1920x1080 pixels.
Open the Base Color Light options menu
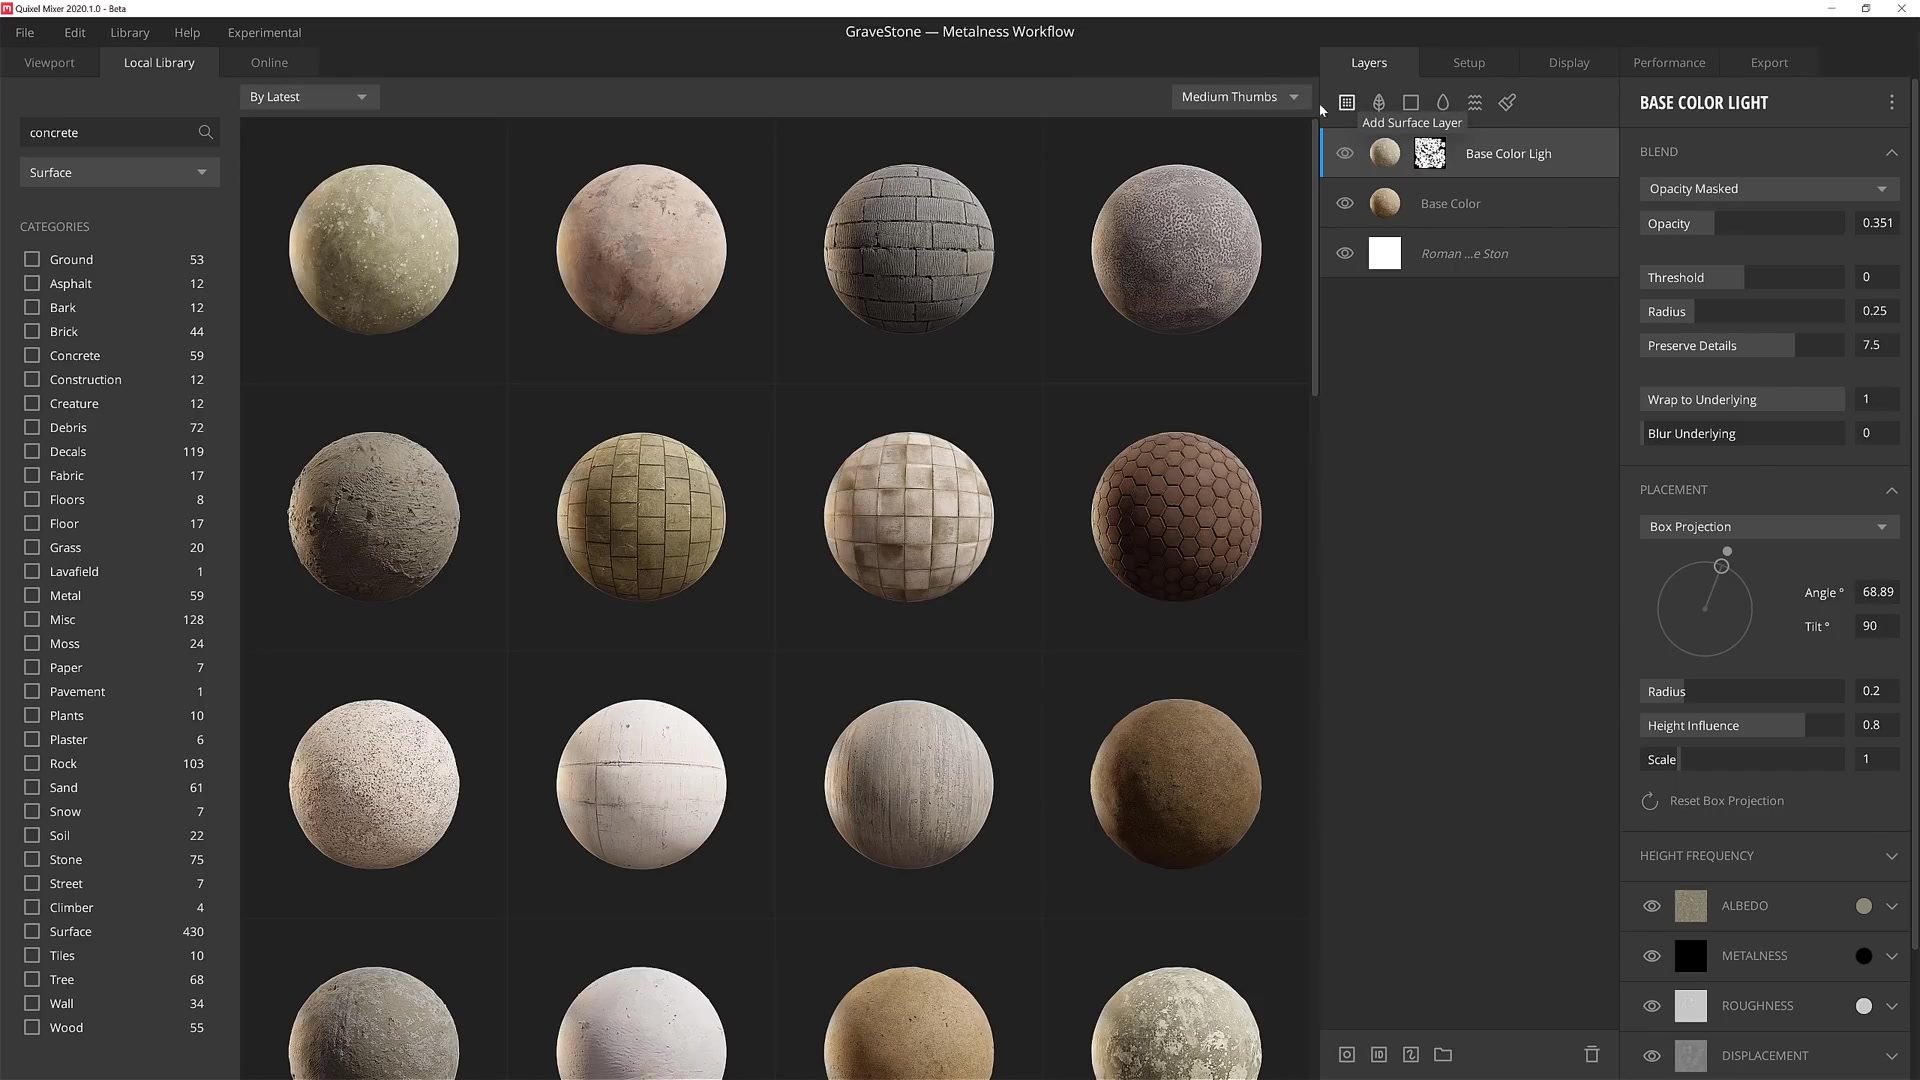(x=1891, y=102)
